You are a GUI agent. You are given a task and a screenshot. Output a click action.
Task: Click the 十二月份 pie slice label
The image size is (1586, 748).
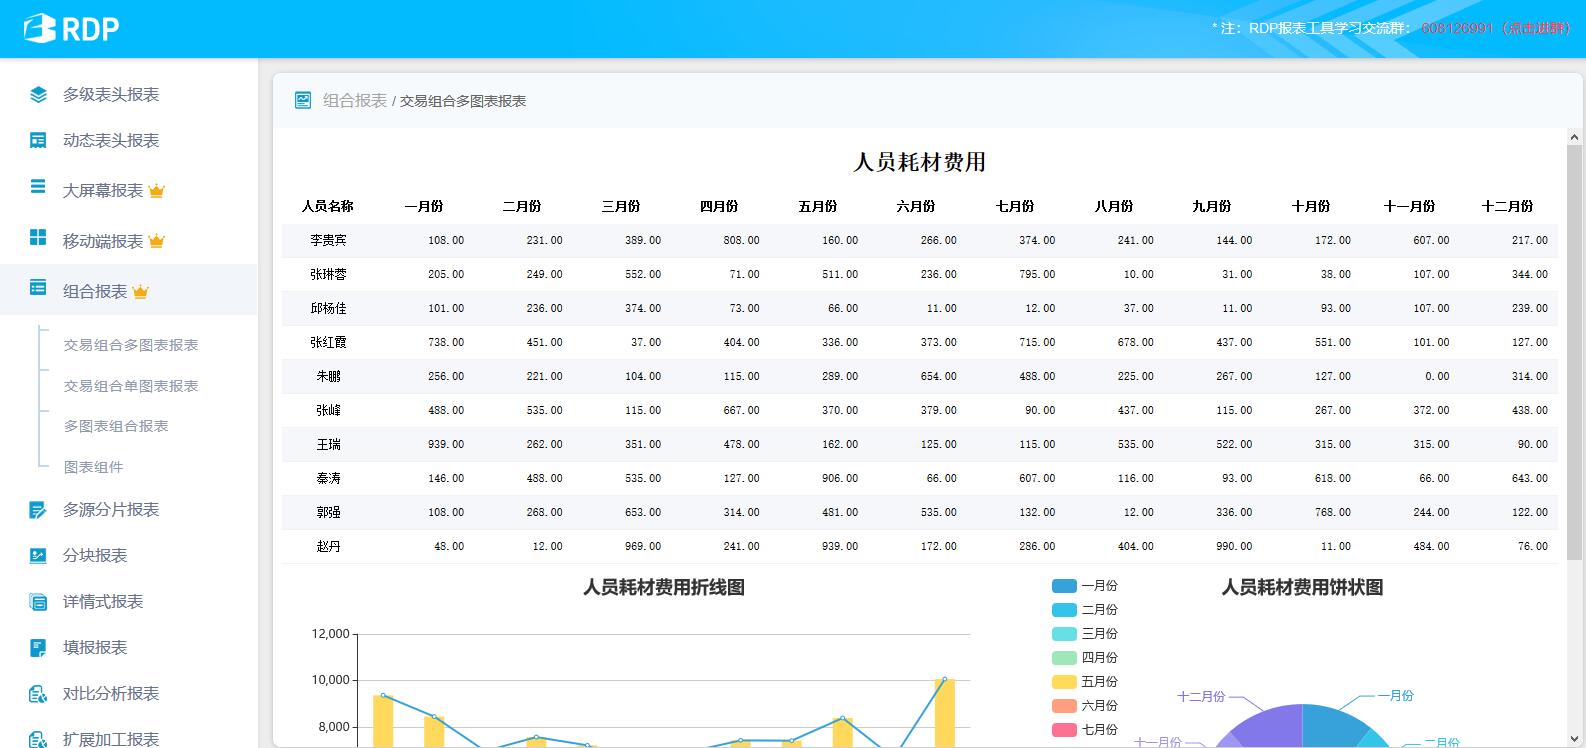(1201, 696)
